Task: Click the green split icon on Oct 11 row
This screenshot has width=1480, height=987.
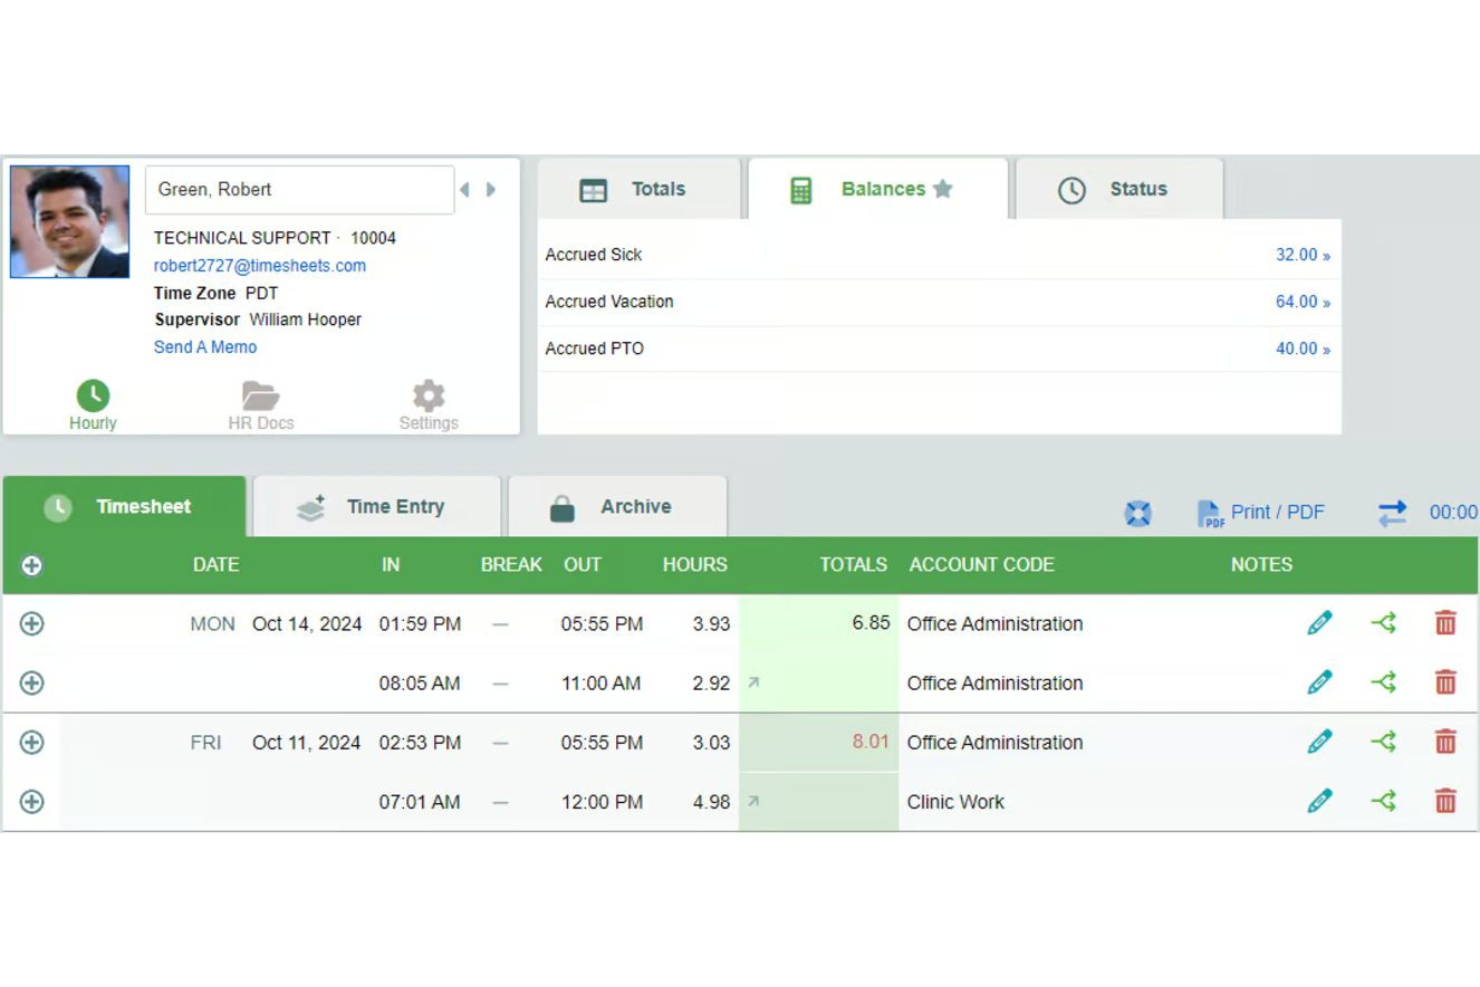Action: [x=1385, y=741]
